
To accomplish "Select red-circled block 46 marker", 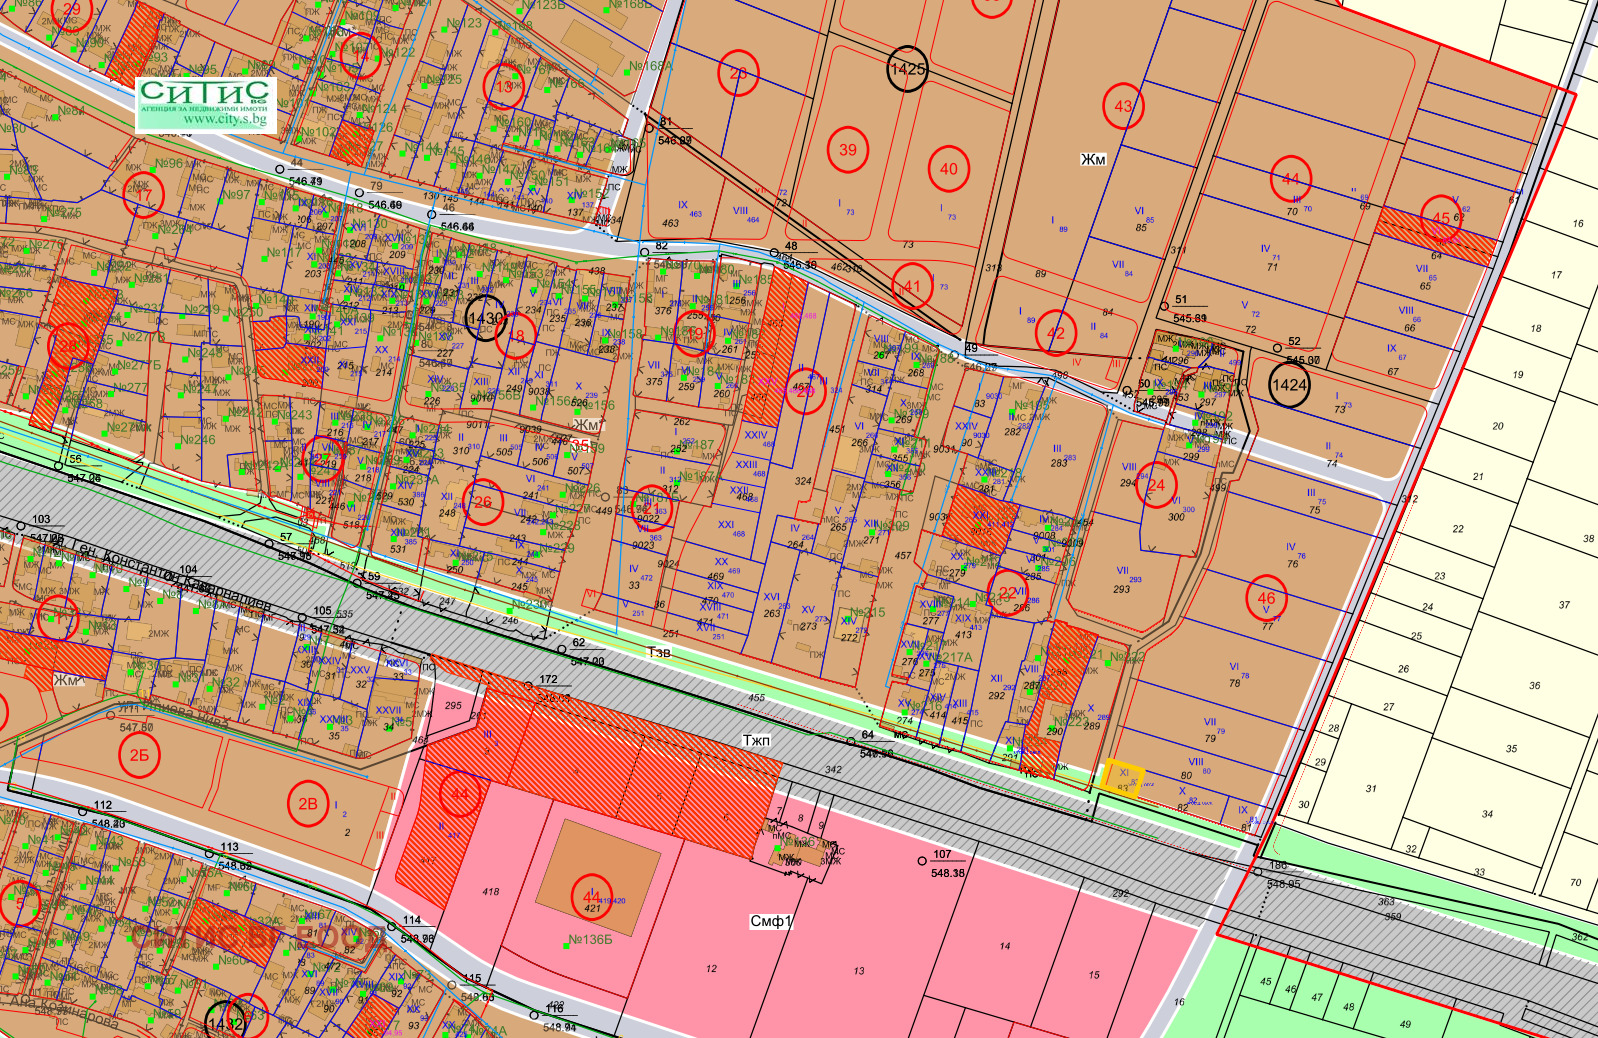I will coord(1266,598).
